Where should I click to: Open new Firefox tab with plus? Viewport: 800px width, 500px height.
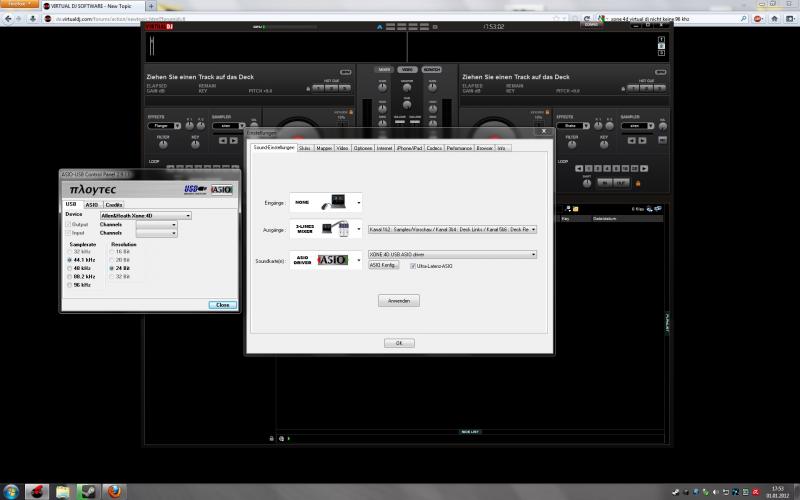151,6
